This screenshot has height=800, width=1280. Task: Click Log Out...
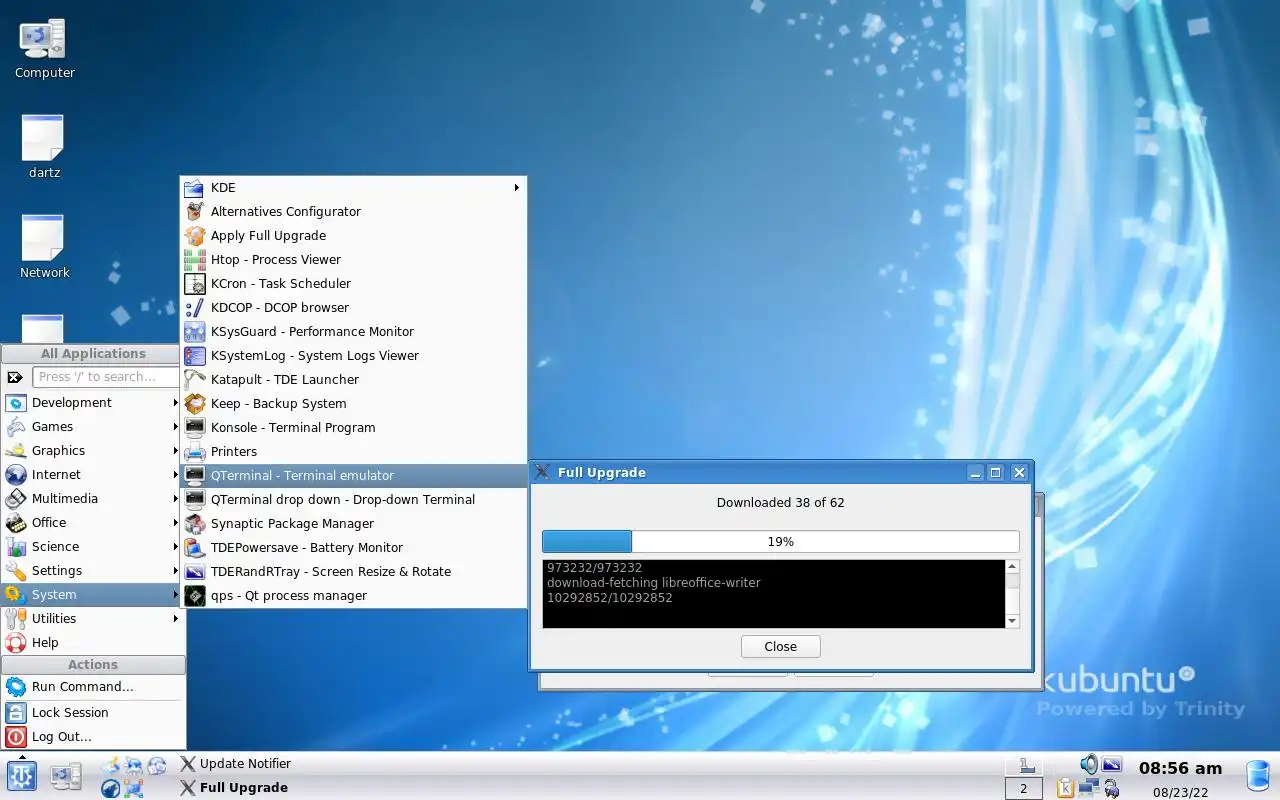coord(93,737)
